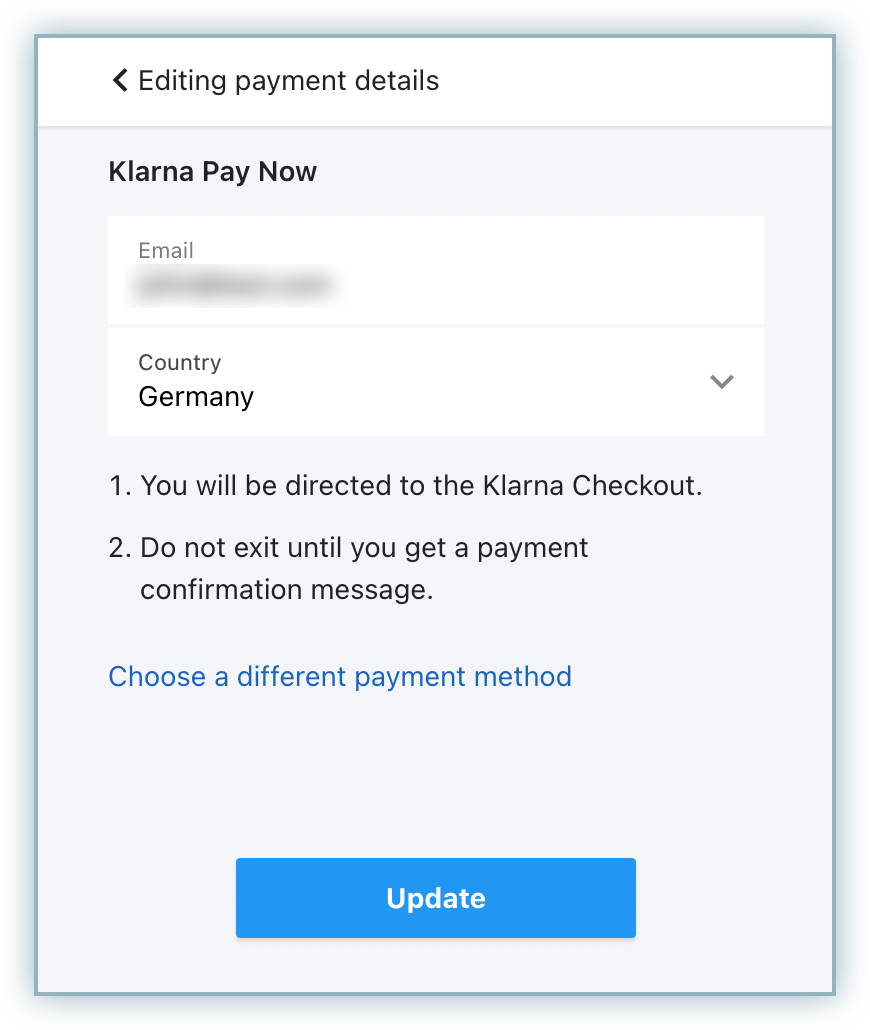This screenshot has height=1030, width=870.
Task: Click the "Email" field label
Action: point(166,250)
